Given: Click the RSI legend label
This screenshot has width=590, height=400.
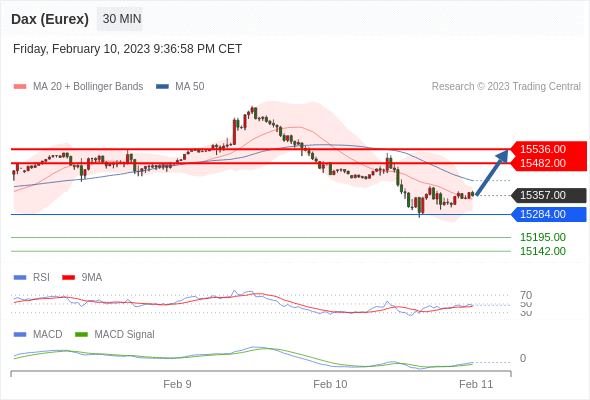Looking at the screenshot, I should [x=41, y=278].
